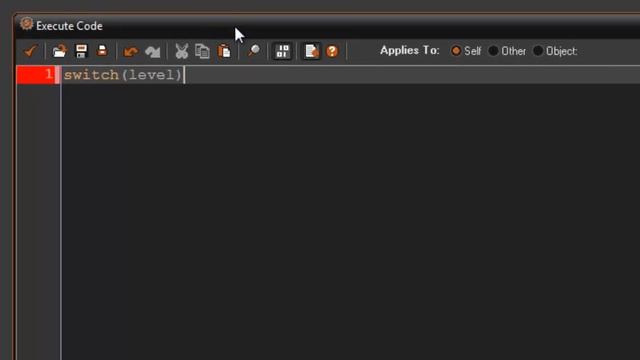
Task: Confirm code with the OK checkmark icon
Action: pyautogui.click(x=30, y=51)
